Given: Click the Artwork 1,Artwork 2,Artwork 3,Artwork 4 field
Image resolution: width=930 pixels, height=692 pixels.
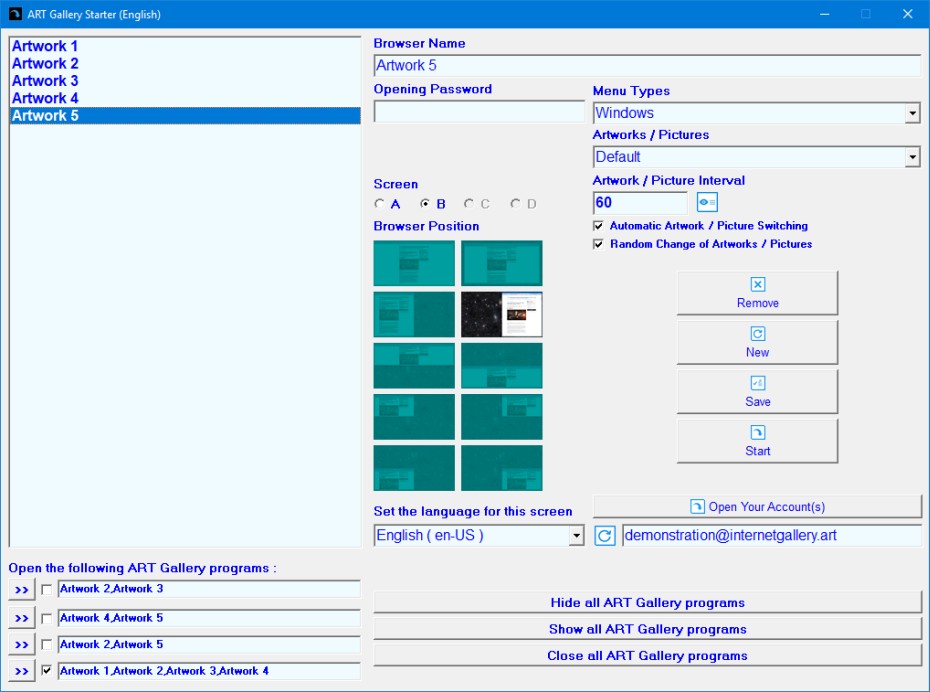Looking at the screenshot, I should click(209, 671).
